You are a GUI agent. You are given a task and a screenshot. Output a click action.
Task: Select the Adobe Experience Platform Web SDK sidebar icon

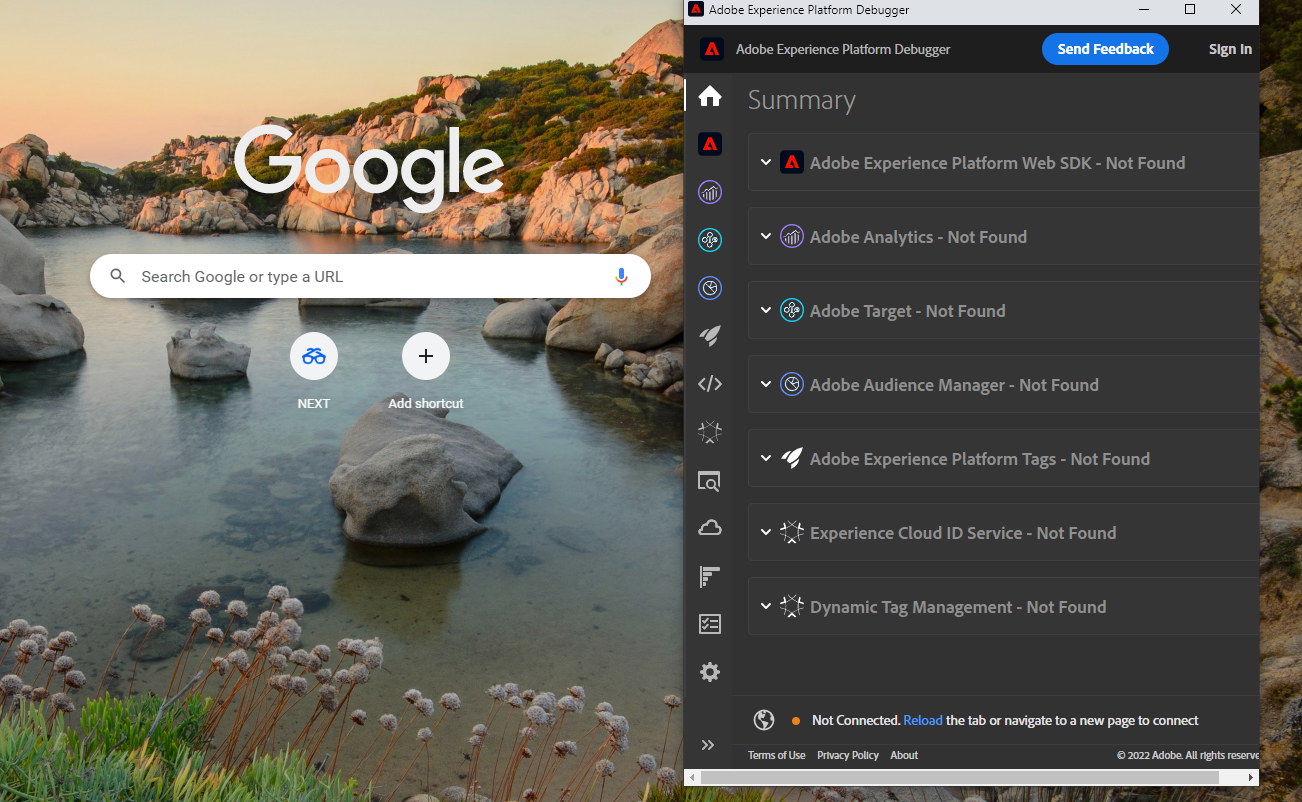tap(710, 144)
